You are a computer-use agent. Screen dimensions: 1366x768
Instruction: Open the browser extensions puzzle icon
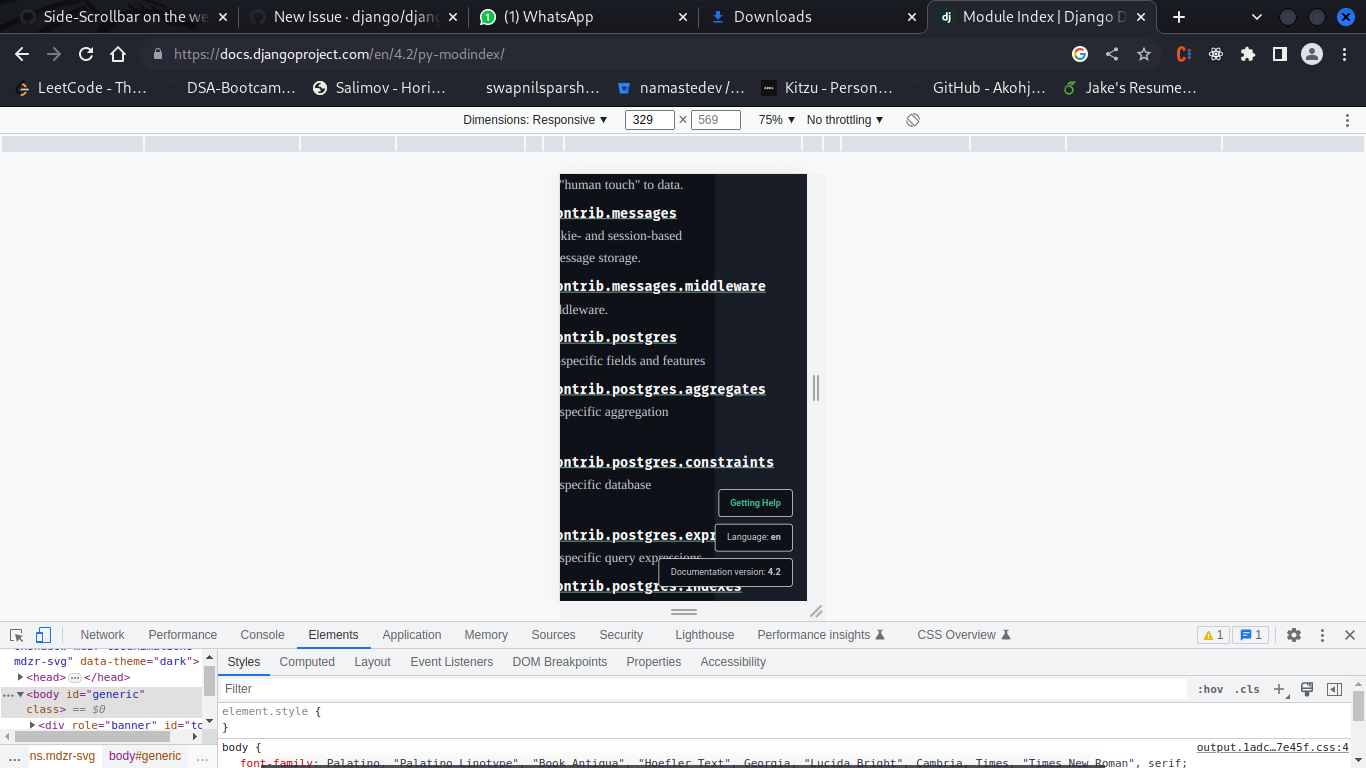(x=1248, y=54)
